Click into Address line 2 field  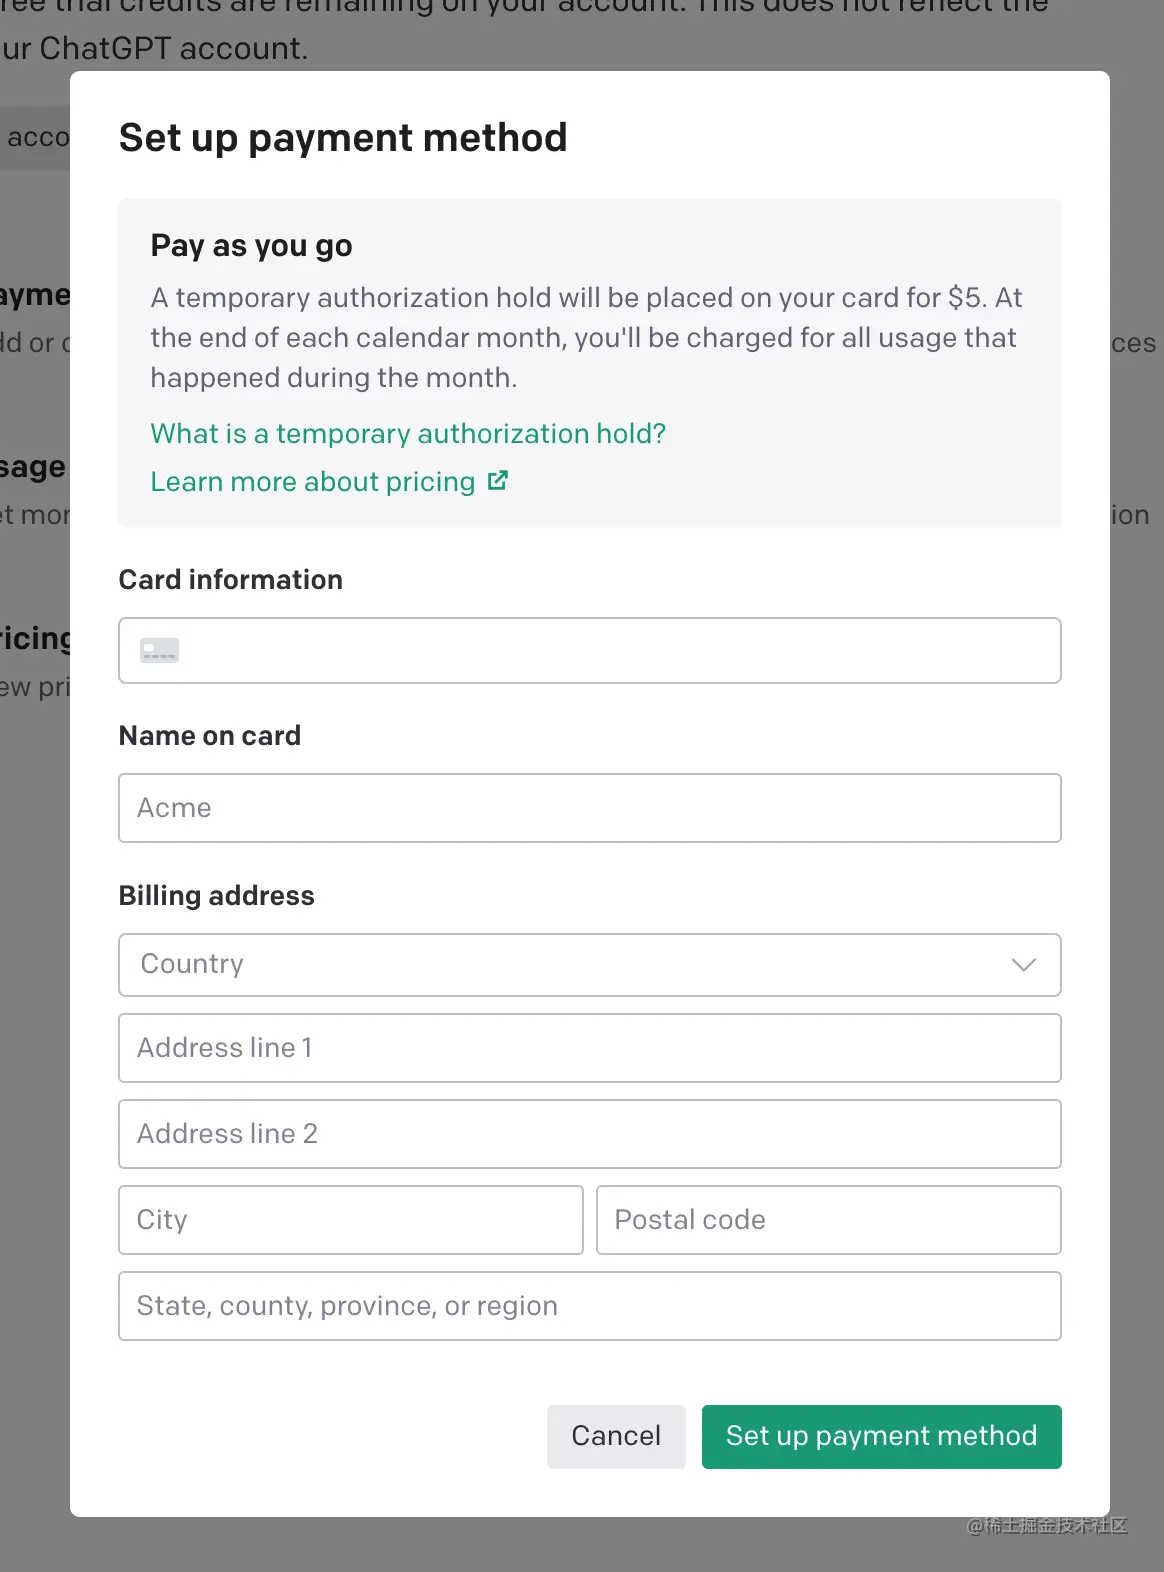pyautogui.click(x=589, y=1134)
